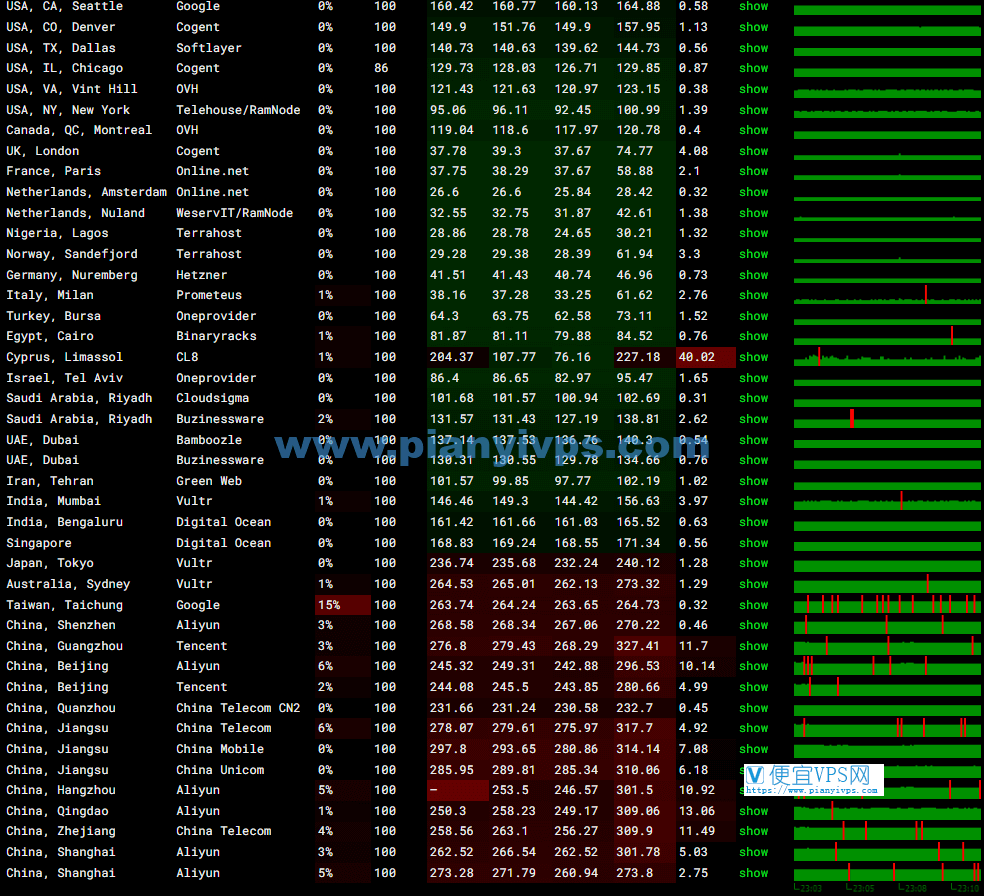Click the Taiwan, Taichung packet loss graph
The height and width of the screenshot is (896, 984).
point(887,604)
